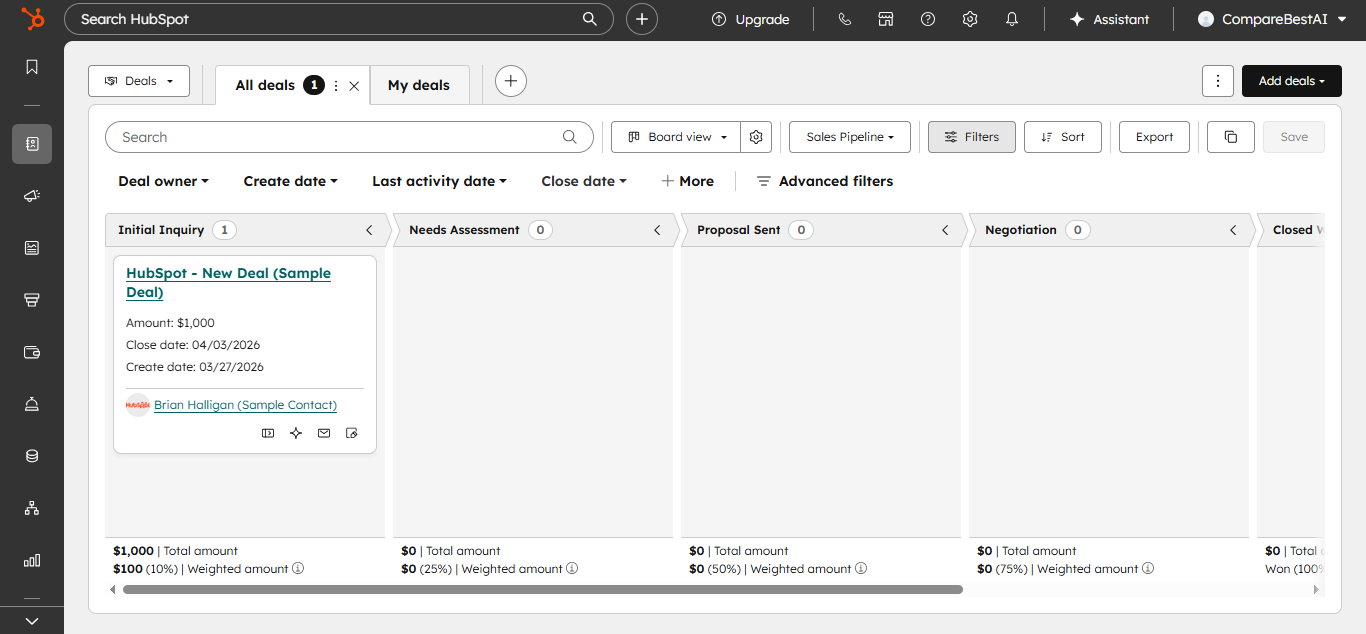Collapse the Negotiation column

(1233, 230)
